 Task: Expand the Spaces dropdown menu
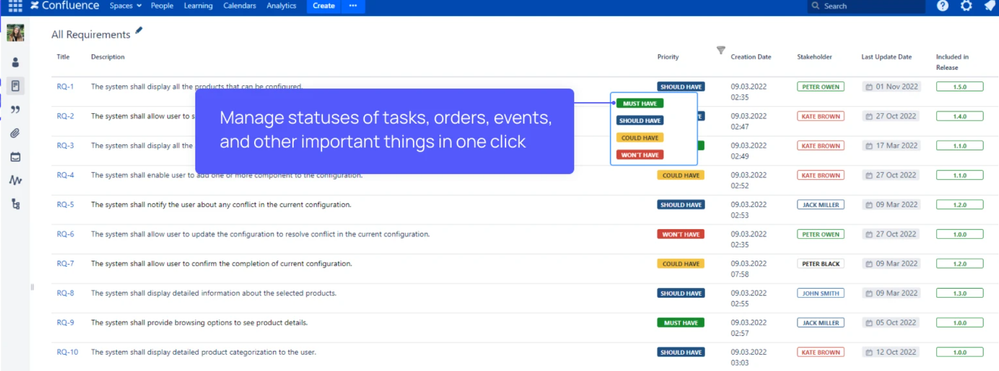point(126,6)
